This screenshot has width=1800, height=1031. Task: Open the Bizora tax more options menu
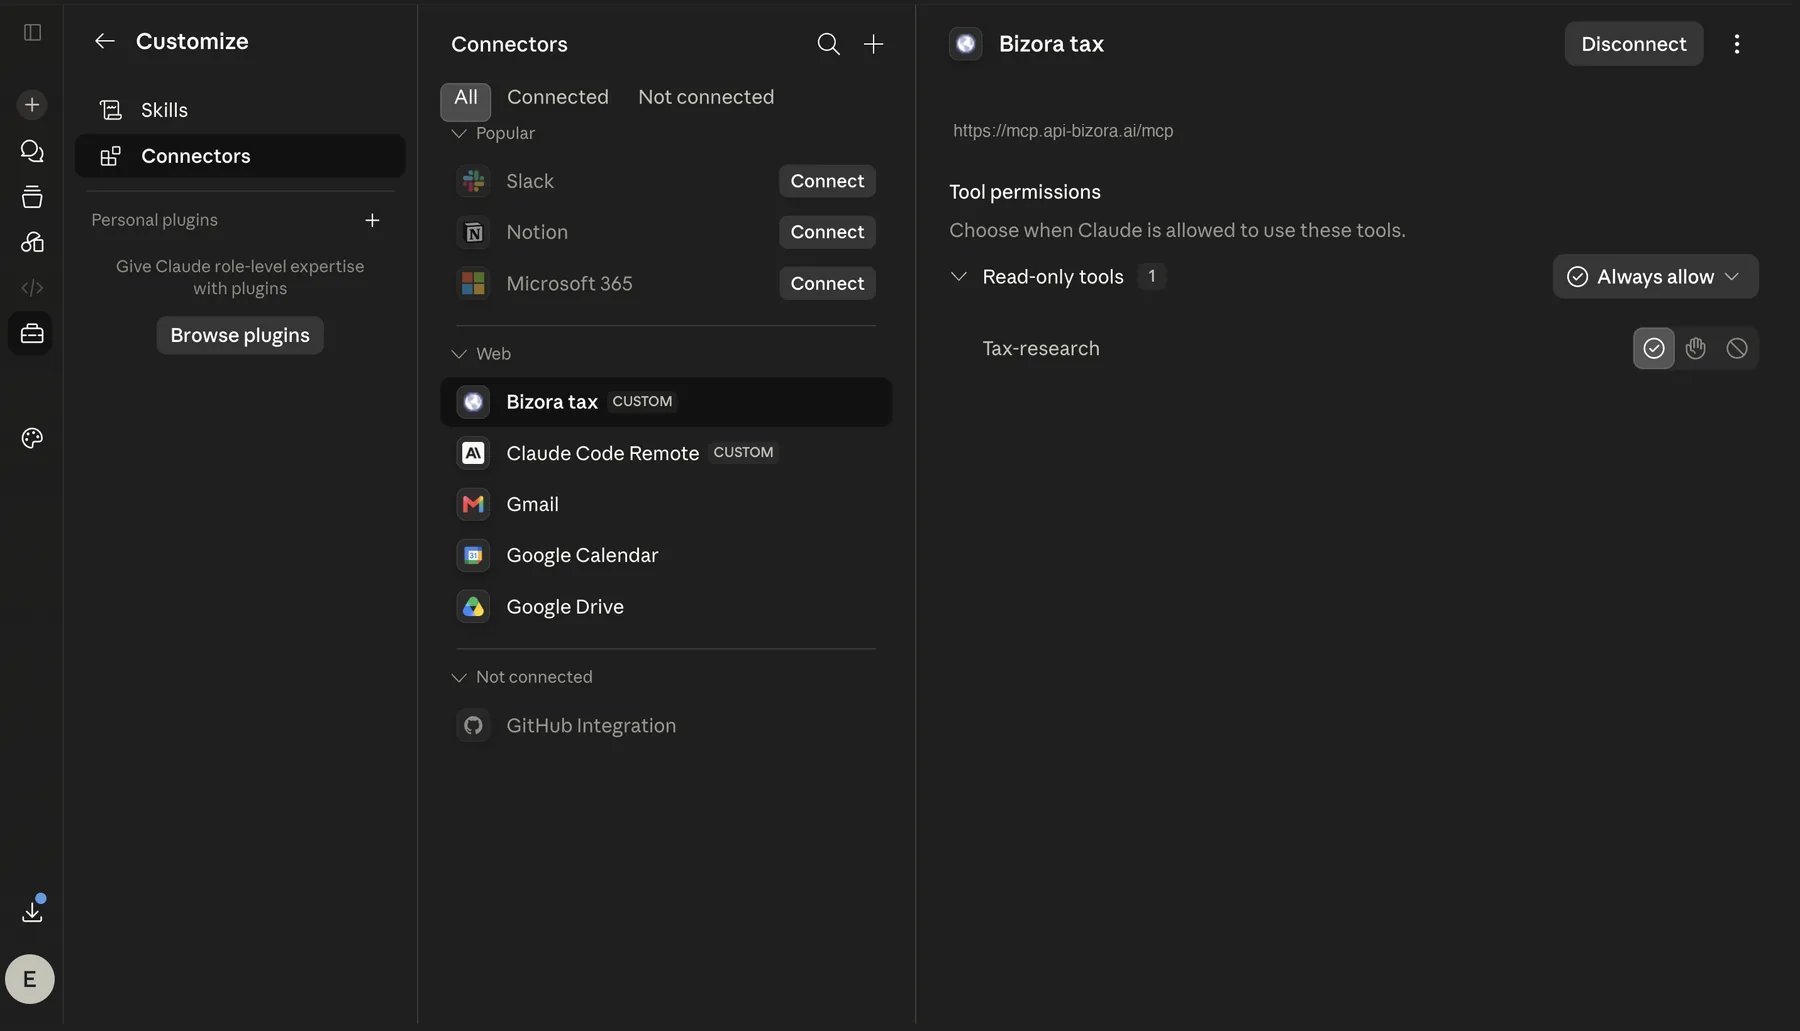click(x=1737, y=44)
